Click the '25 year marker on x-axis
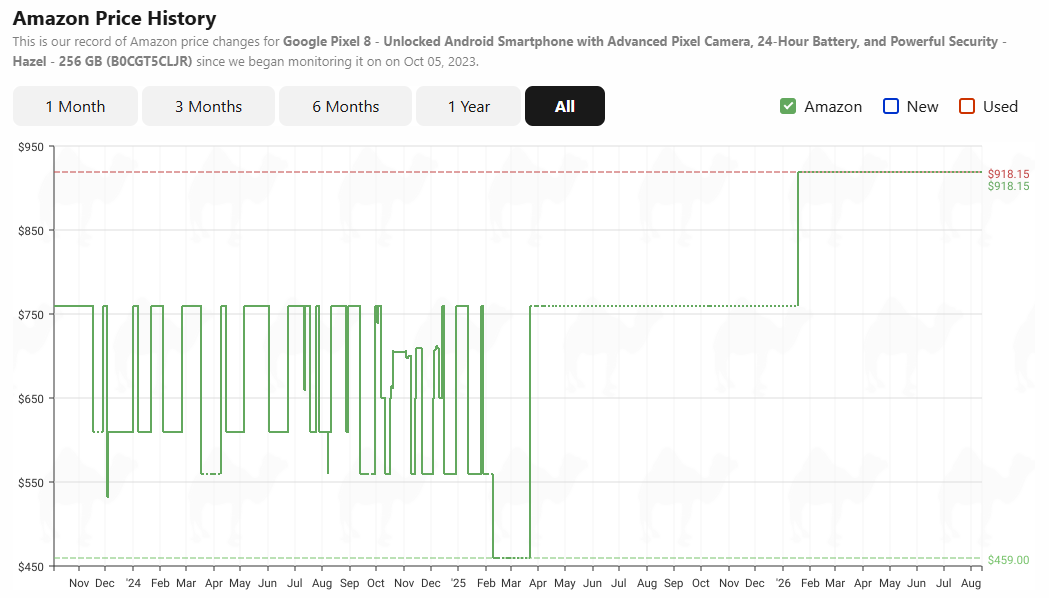 click(x=458, y=583)
